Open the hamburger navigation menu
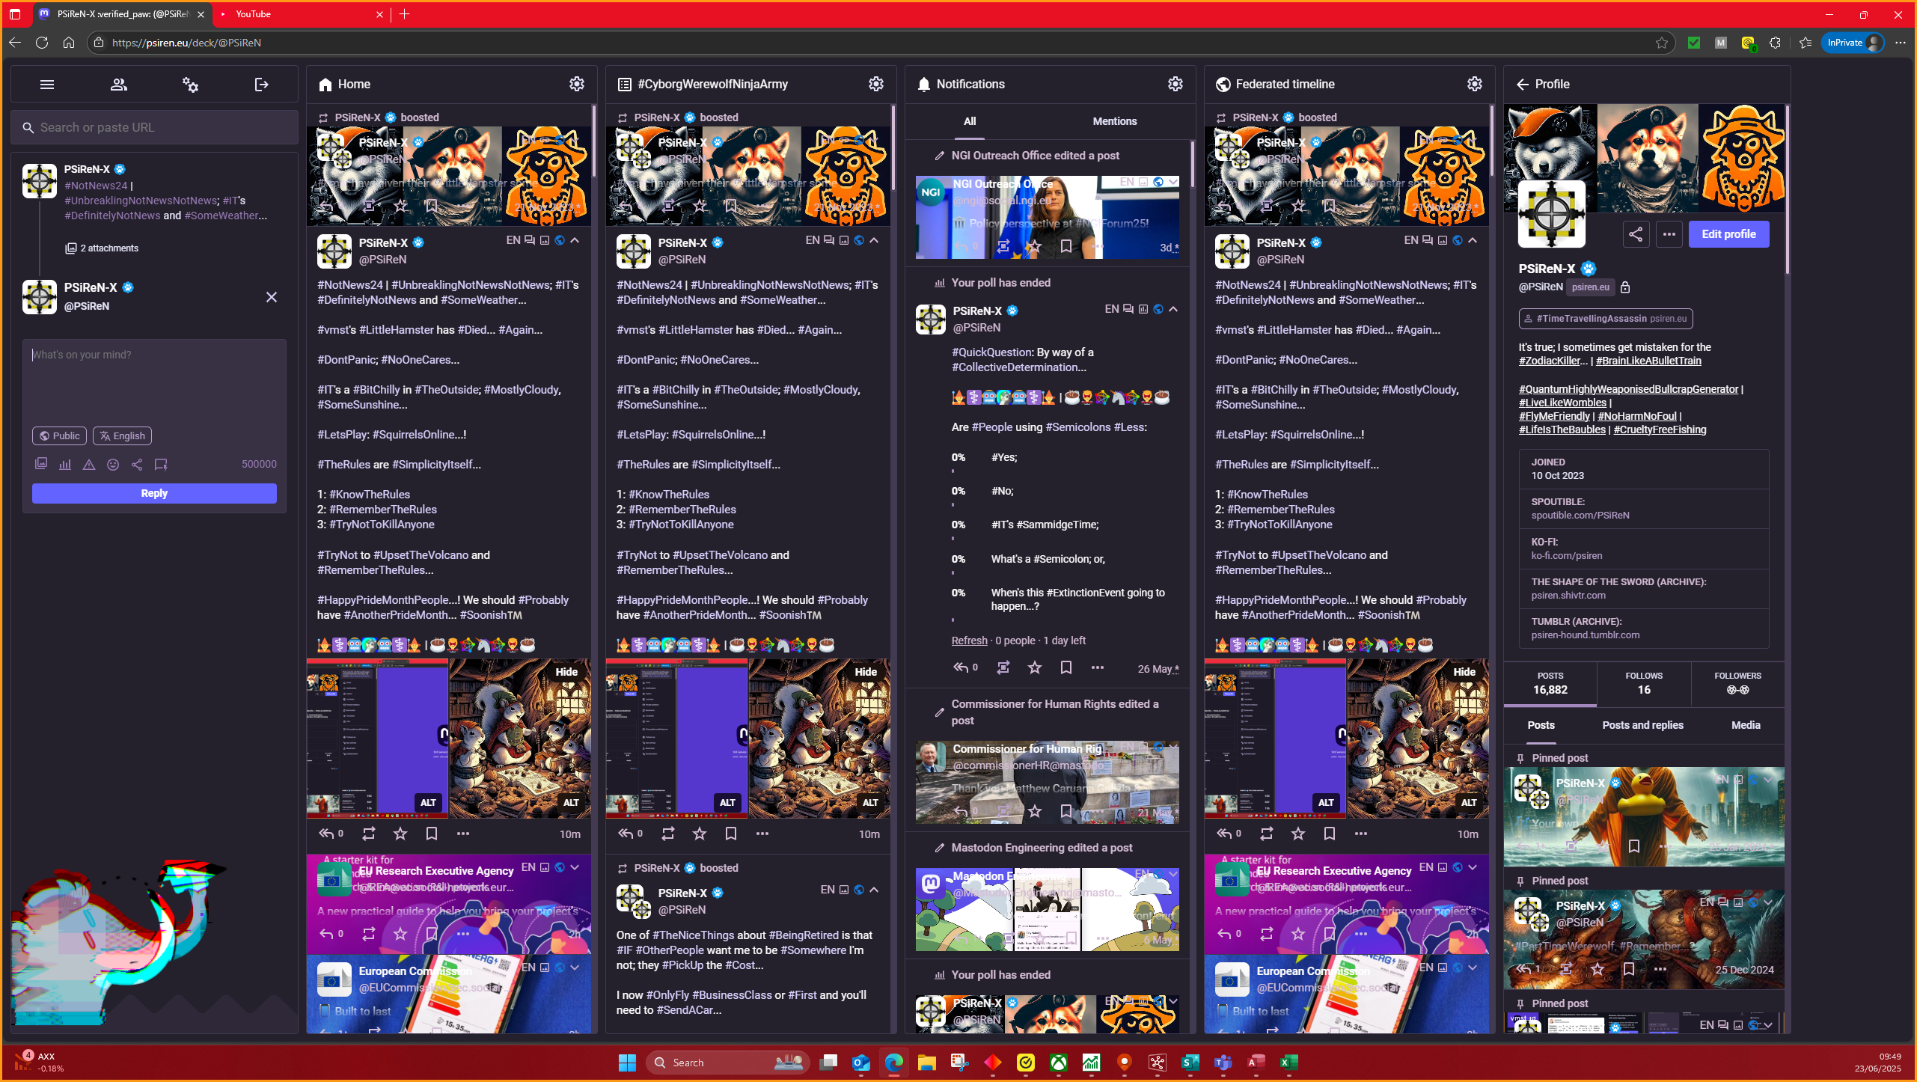Screen dimensions: 1917x1082 tap(47, 85)
